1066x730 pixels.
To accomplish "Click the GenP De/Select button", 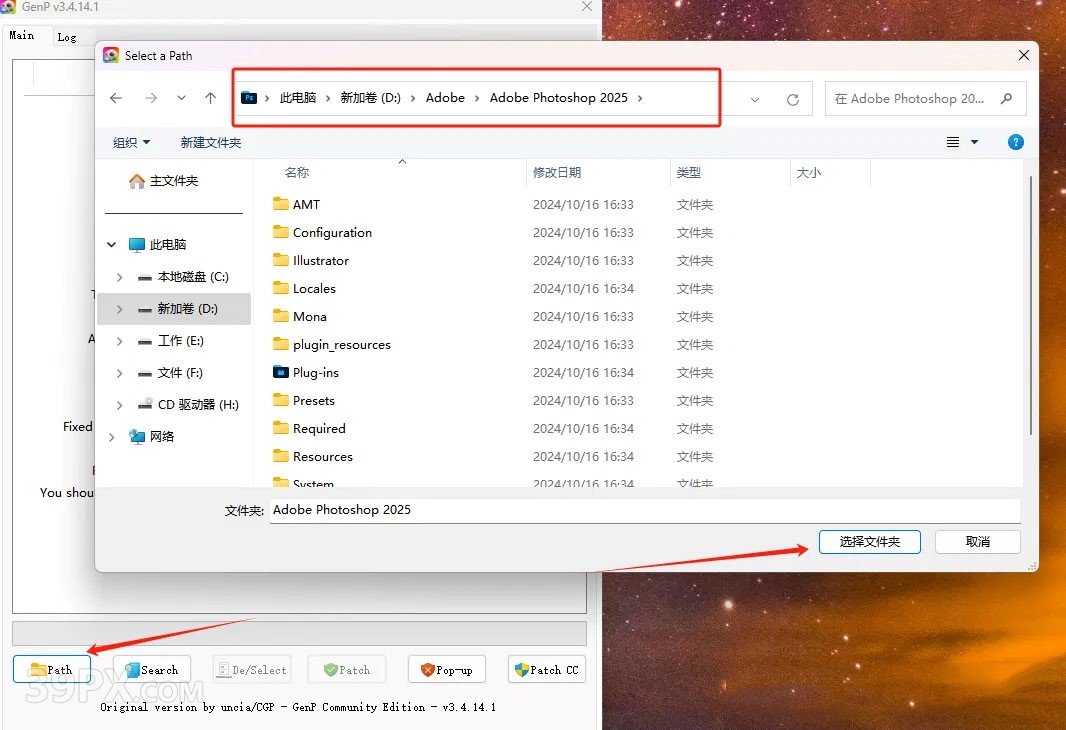I will click(x=252, y=670).
